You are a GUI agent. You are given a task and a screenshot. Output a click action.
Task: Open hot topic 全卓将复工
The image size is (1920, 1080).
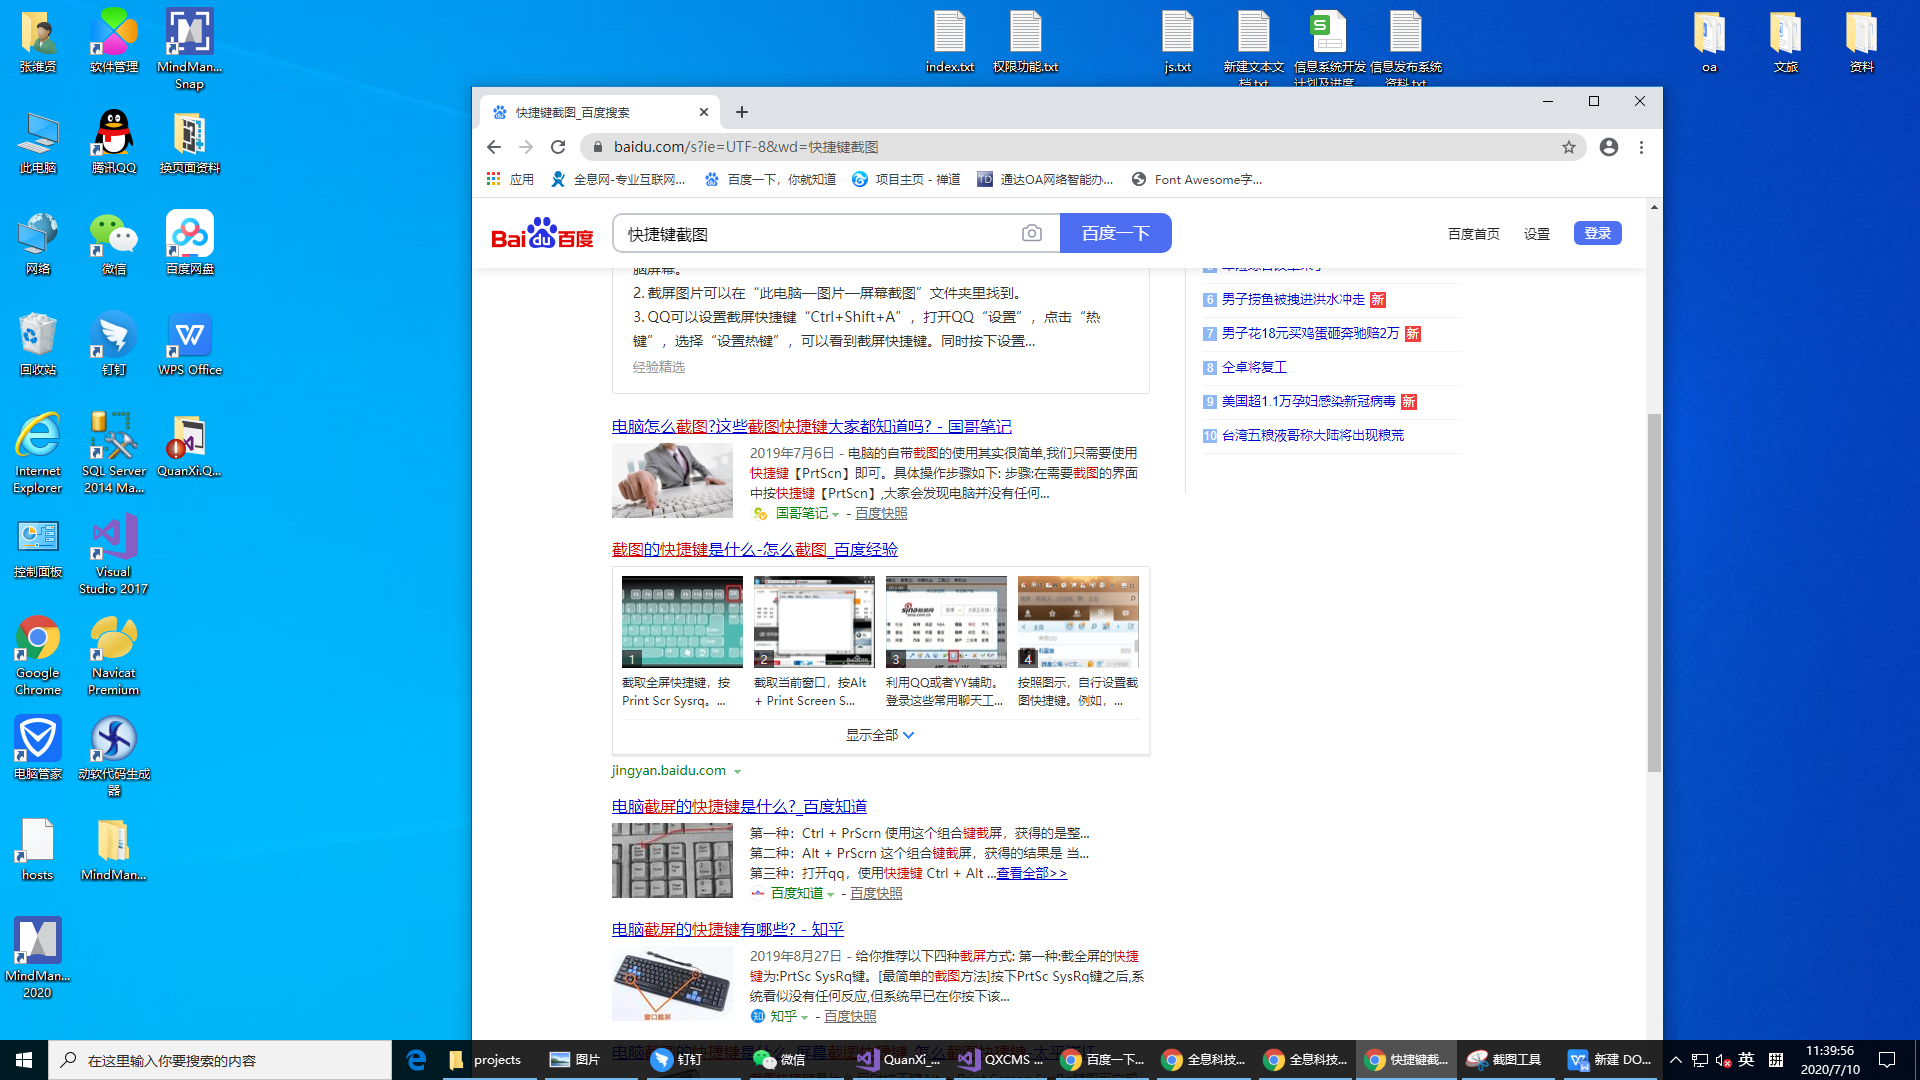tap(1254, 367)
